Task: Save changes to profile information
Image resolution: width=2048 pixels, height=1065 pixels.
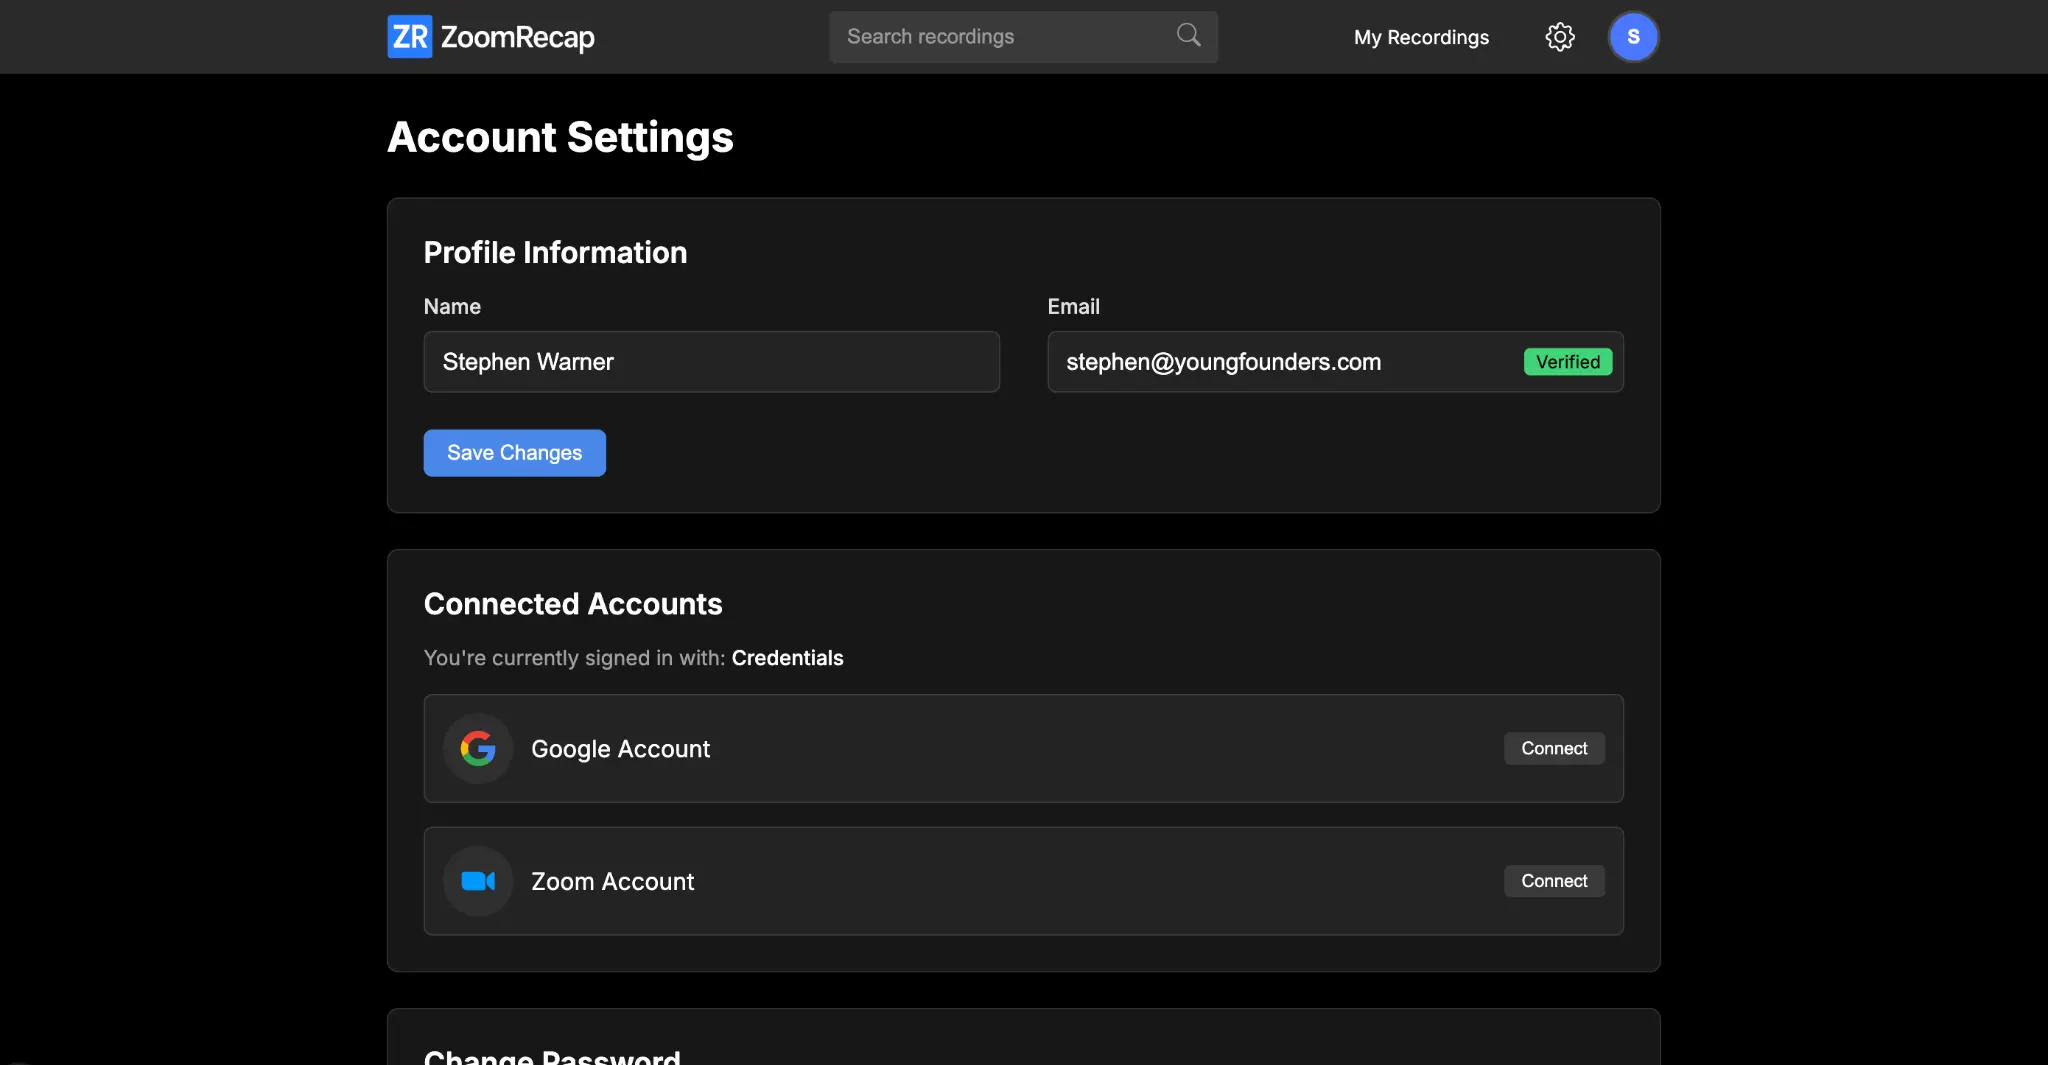Action: [514, 452]
